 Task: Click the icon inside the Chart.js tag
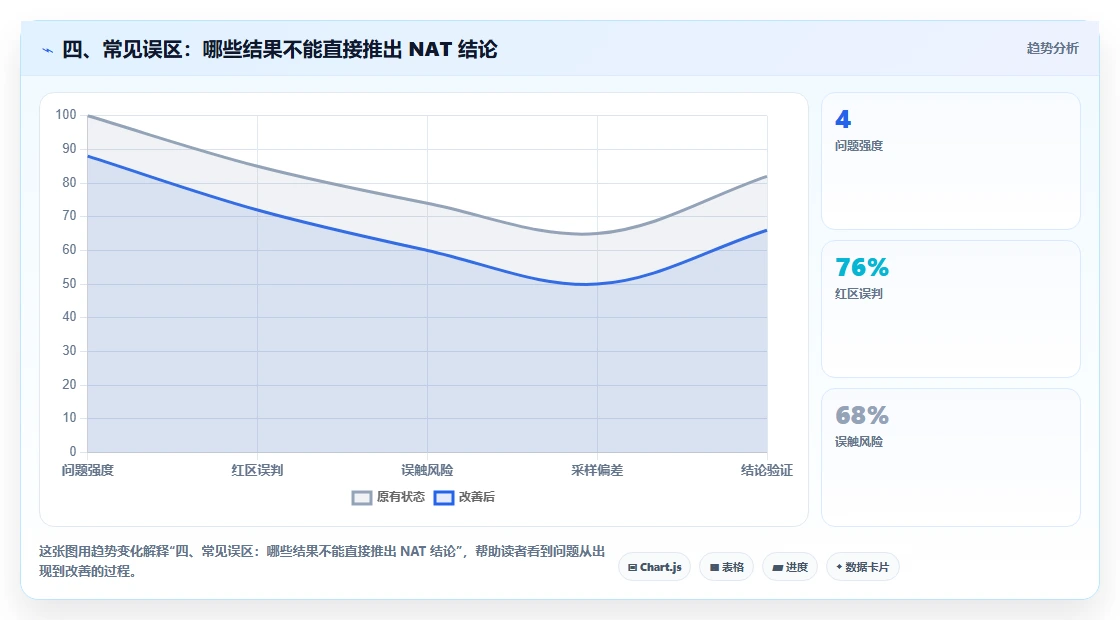(632, 568)
